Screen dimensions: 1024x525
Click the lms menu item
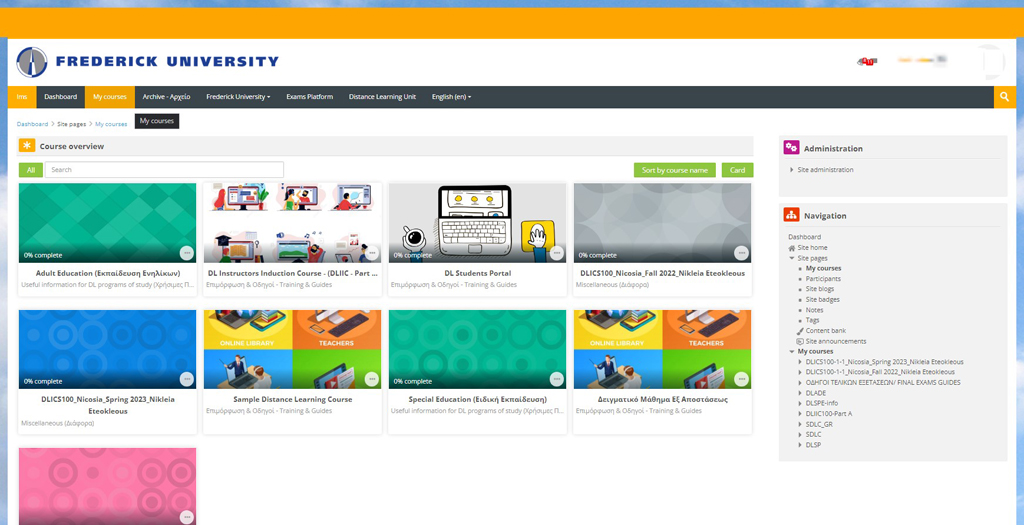pos(22,97)
